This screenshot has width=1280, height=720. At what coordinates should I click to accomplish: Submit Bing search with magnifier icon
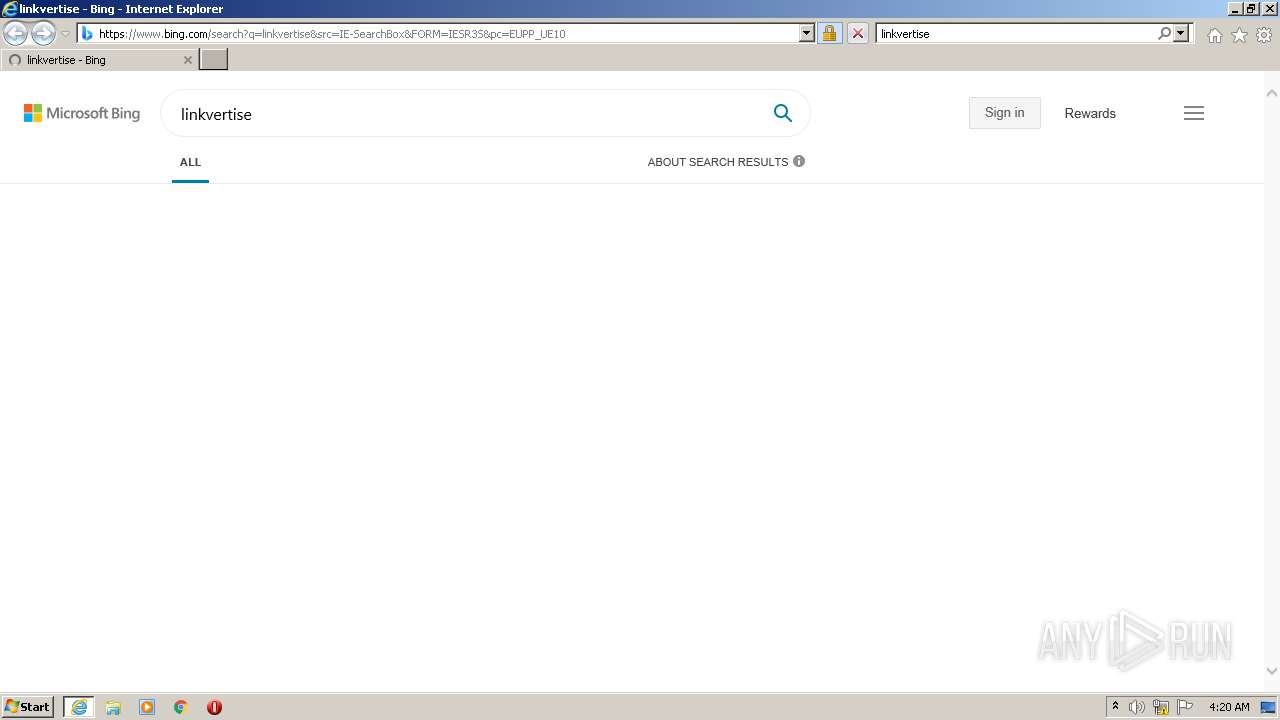coord(783,113)
